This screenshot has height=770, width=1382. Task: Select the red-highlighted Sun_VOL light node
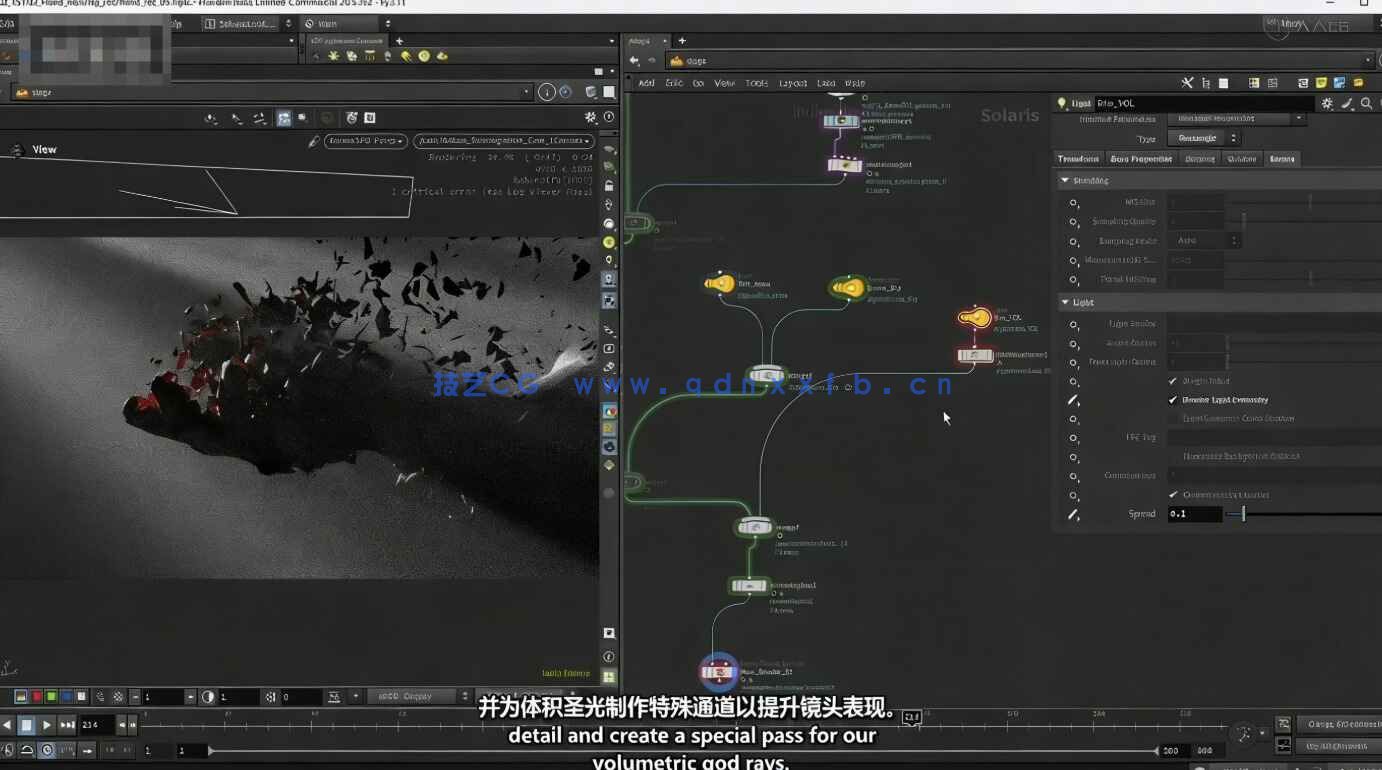point(973,320)
